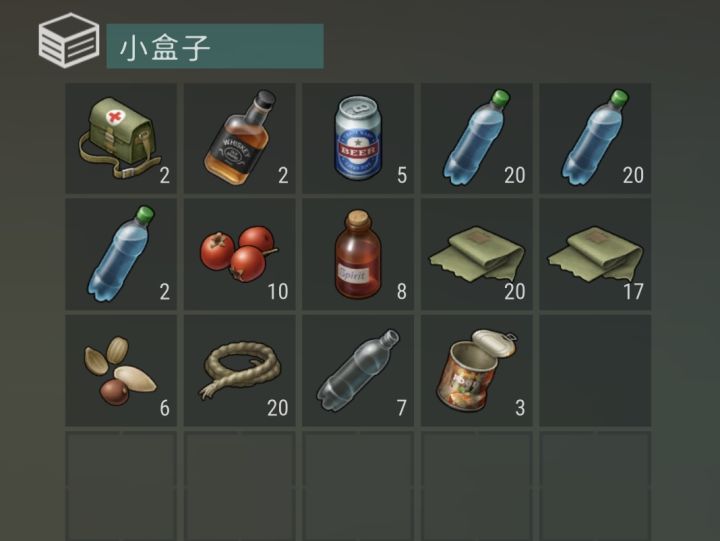Select first empty slot in fourth row
Image resolution: width=720 pixels, height=541 pixels.
(121, 485)
